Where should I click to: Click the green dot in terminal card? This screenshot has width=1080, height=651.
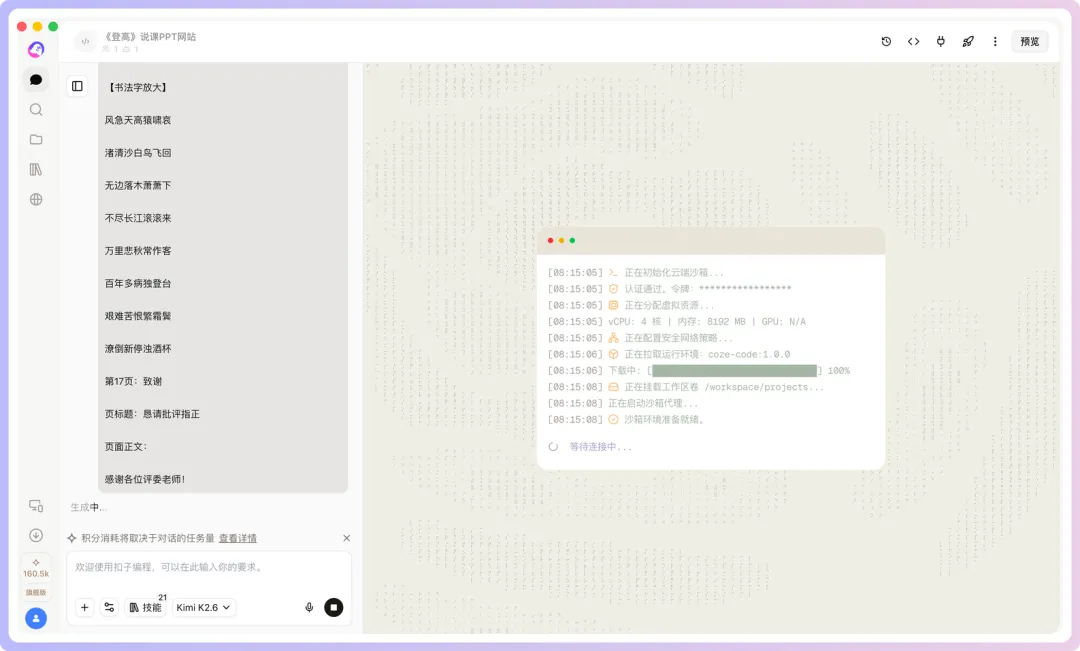[x=572, y=240]
